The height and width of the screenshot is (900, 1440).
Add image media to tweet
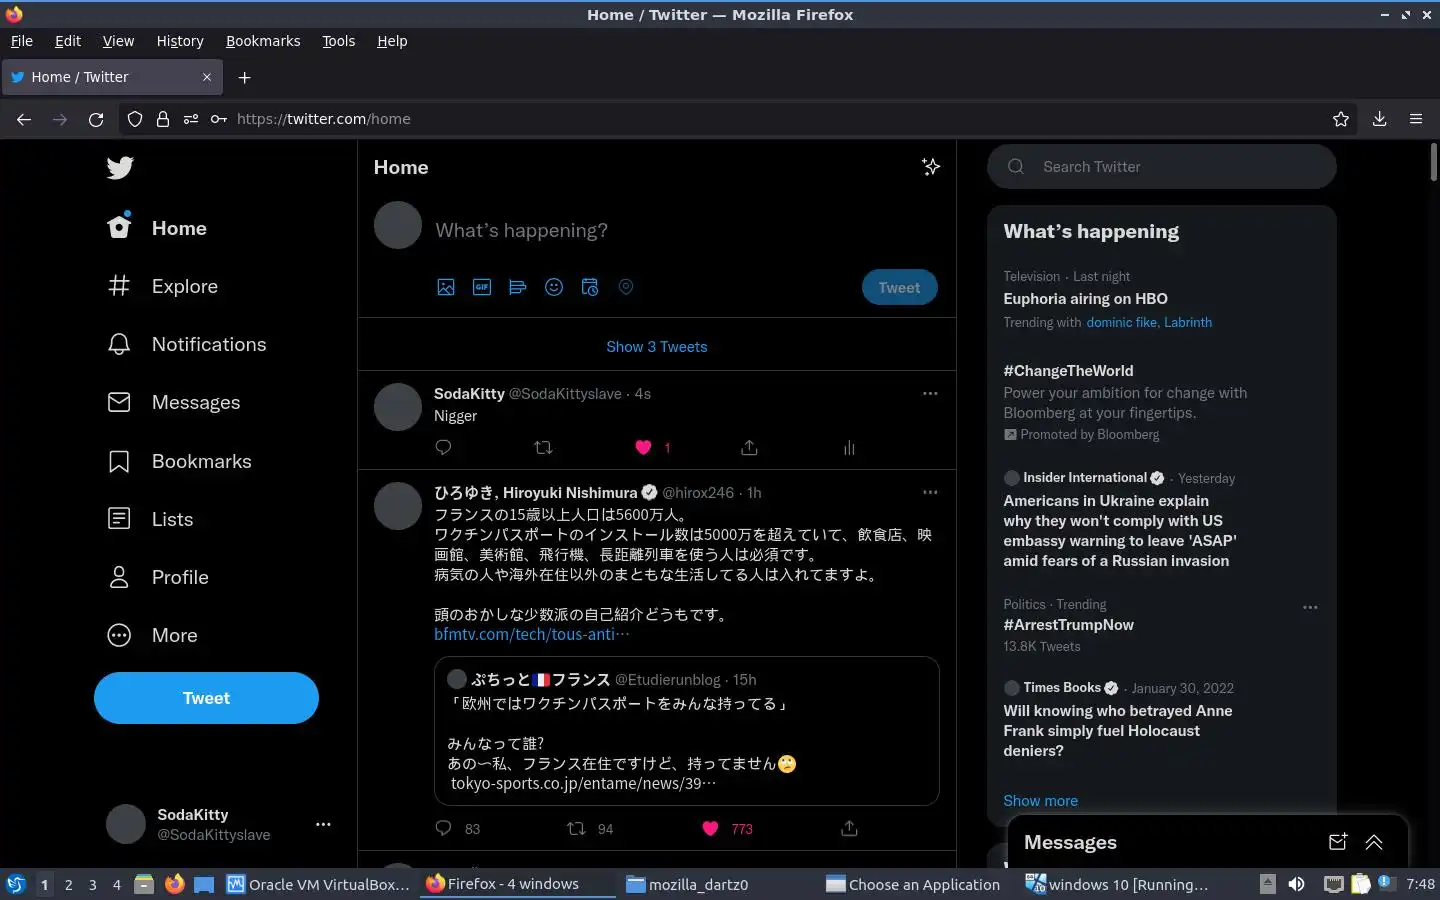click(446, 287)
